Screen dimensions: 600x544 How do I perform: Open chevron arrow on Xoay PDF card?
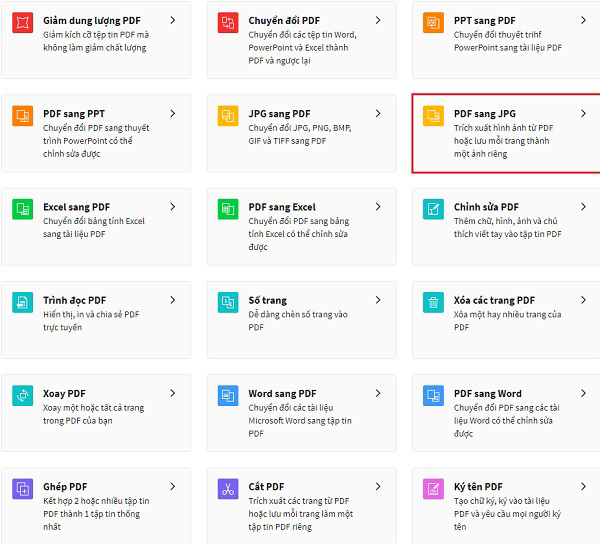pyautogui.click(x=173, y=393)
